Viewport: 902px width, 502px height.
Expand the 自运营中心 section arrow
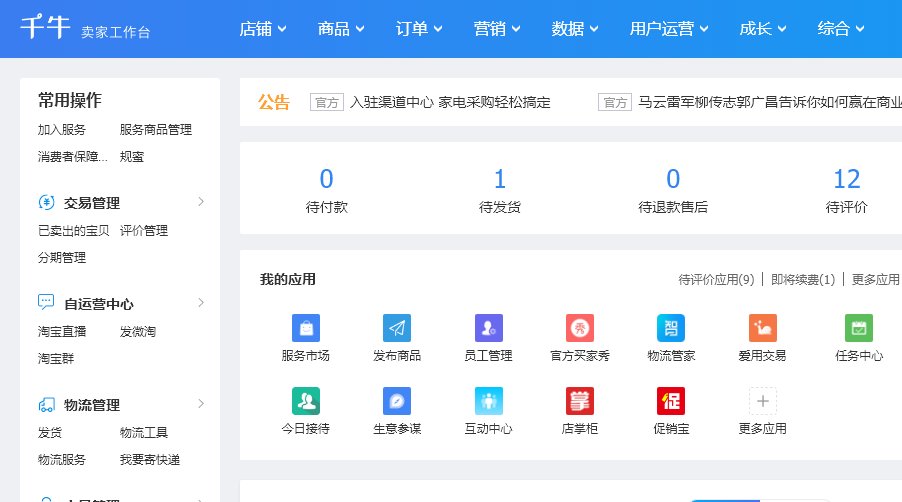tap(201, 302)
